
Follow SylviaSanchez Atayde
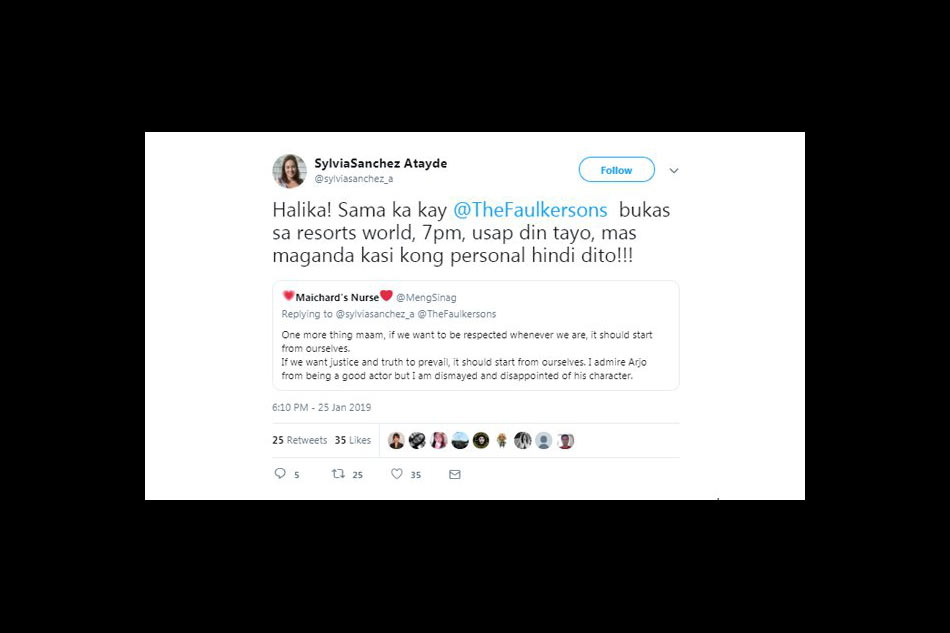[616, 170]
